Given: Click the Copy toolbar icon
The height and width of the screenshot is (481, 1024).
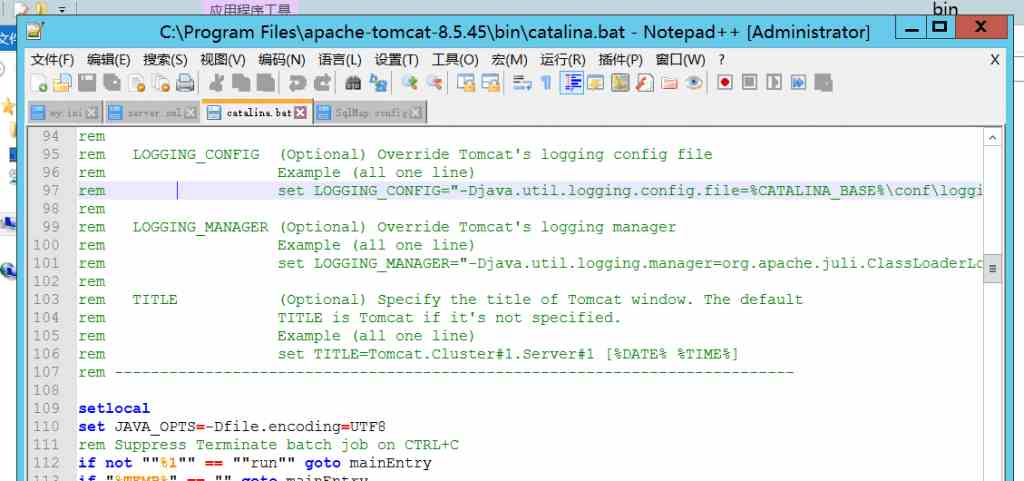Looking at the screenshot, I should point(241,83).
